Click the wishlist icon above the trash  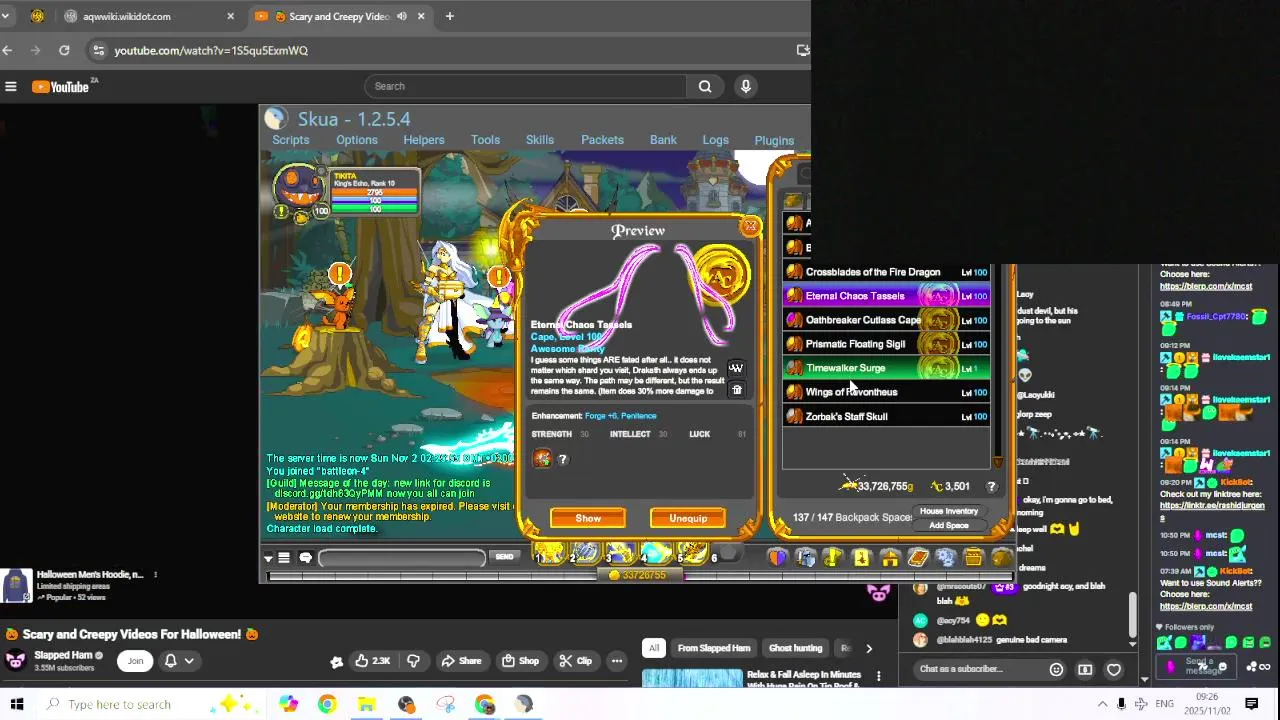(737, 368)
